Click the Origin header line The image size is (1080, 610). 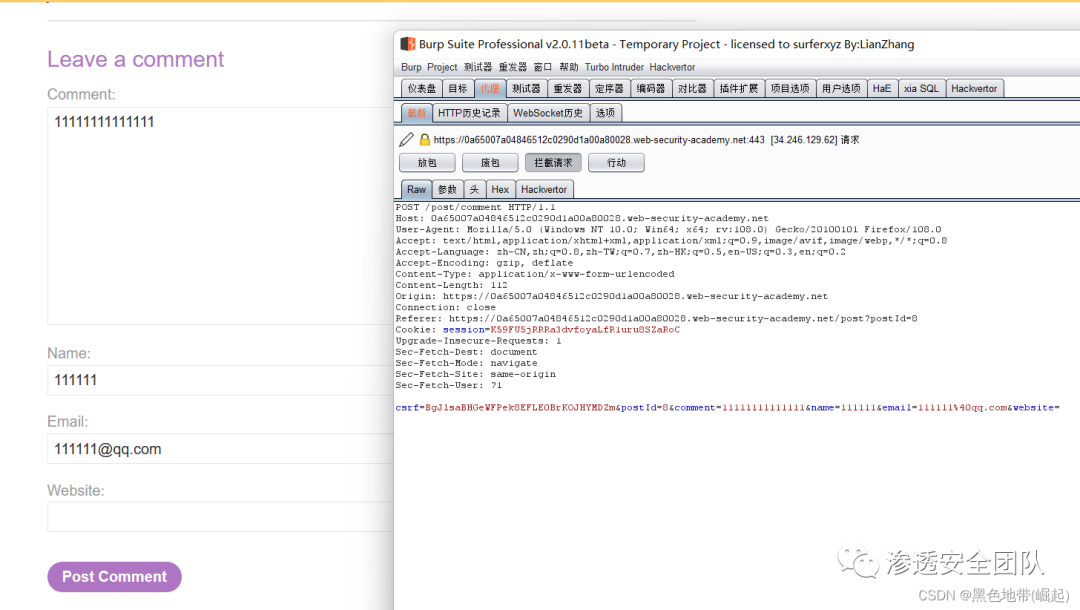612,296
